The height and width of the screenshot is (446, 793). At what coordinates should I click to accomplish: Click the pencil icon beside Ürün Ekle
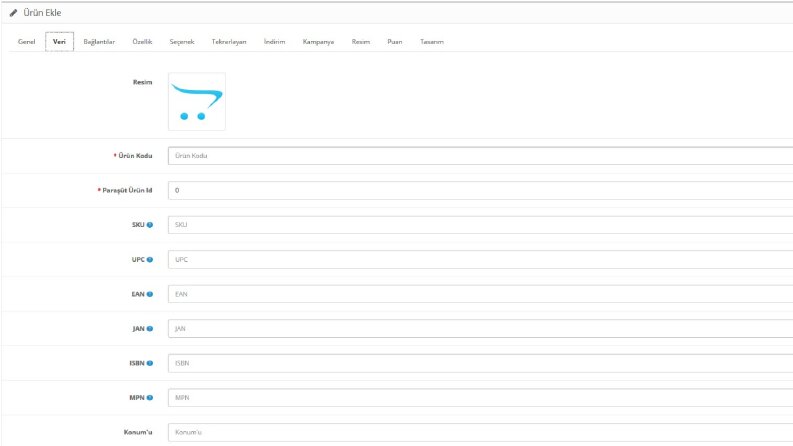coord(14,13)
